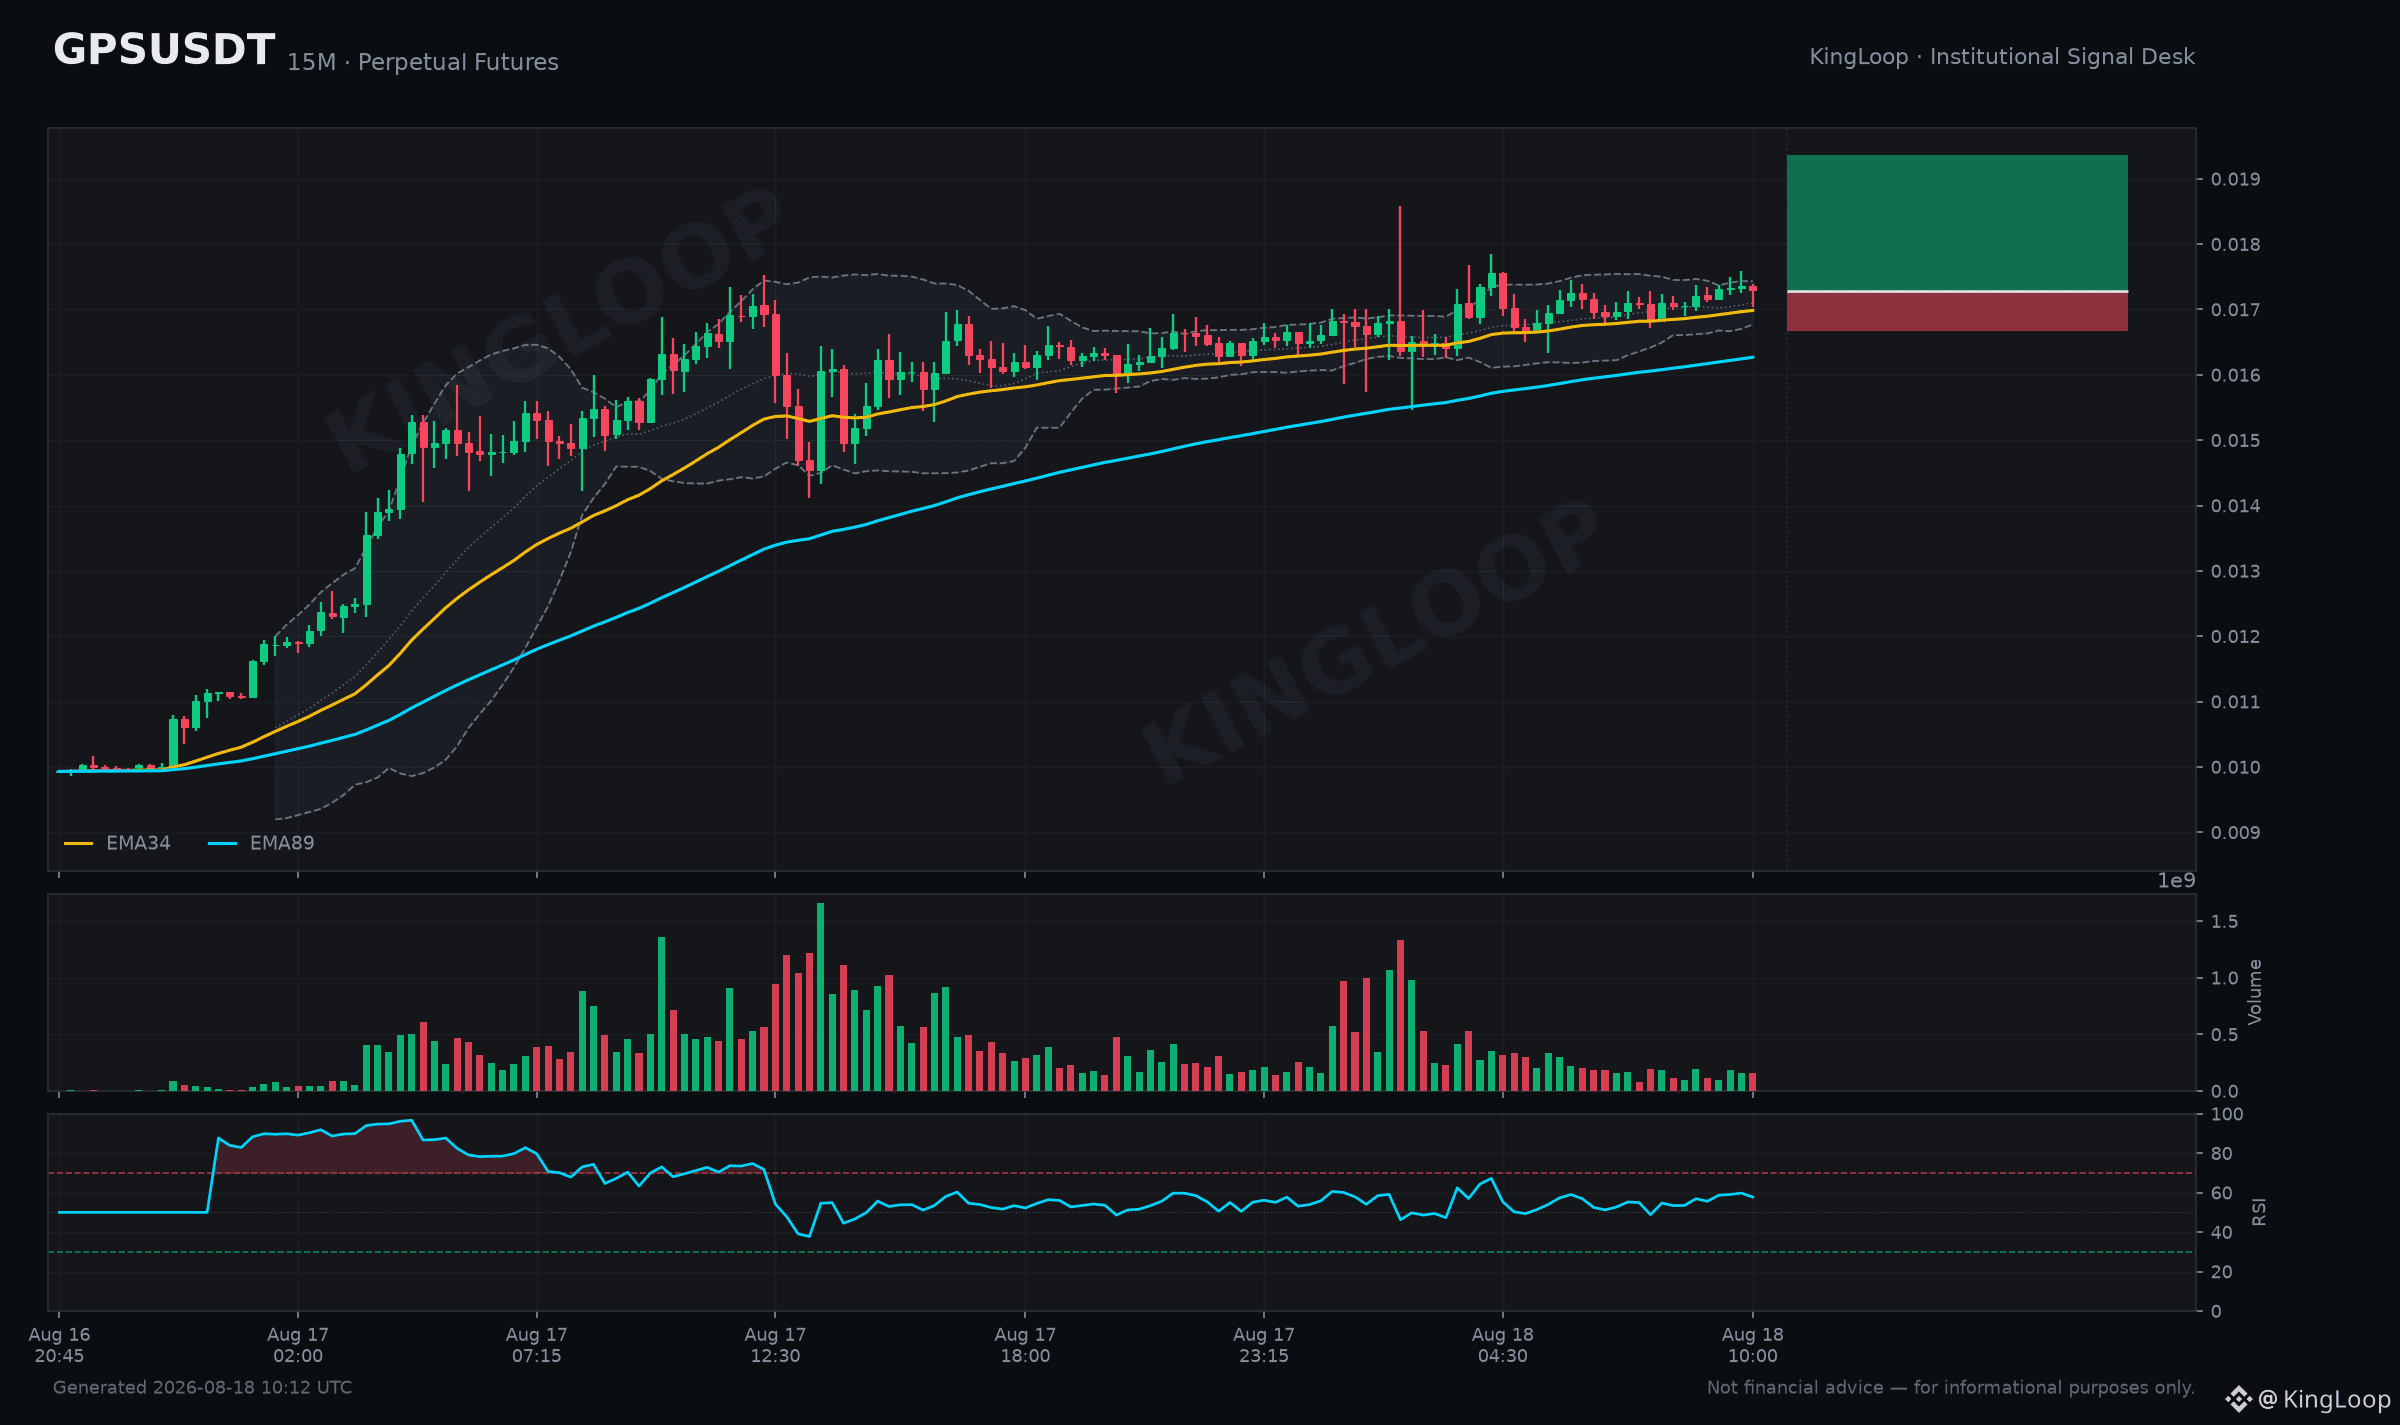Click the 0.010 price axis label

[x=2235, y=767]
